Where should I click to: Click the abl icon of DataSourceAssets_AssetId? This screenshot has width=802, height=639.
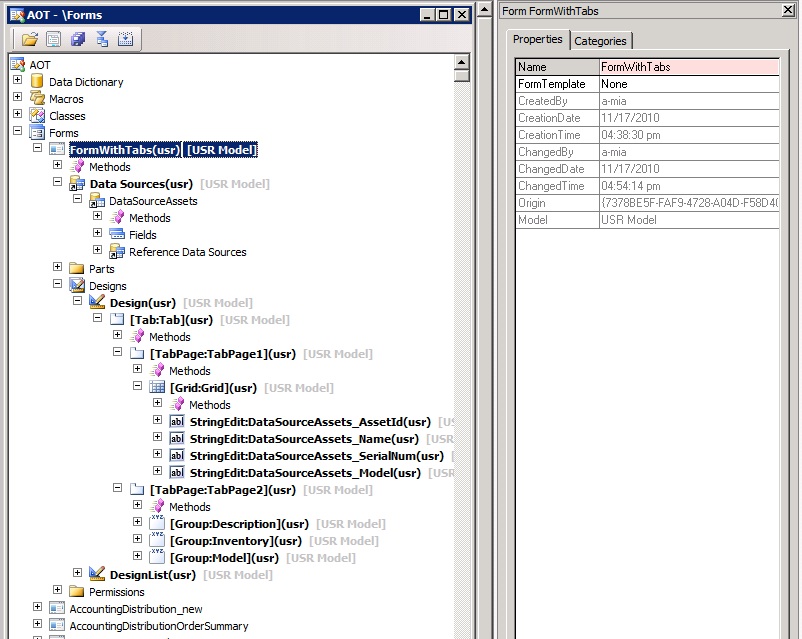[x=177, y=422]
